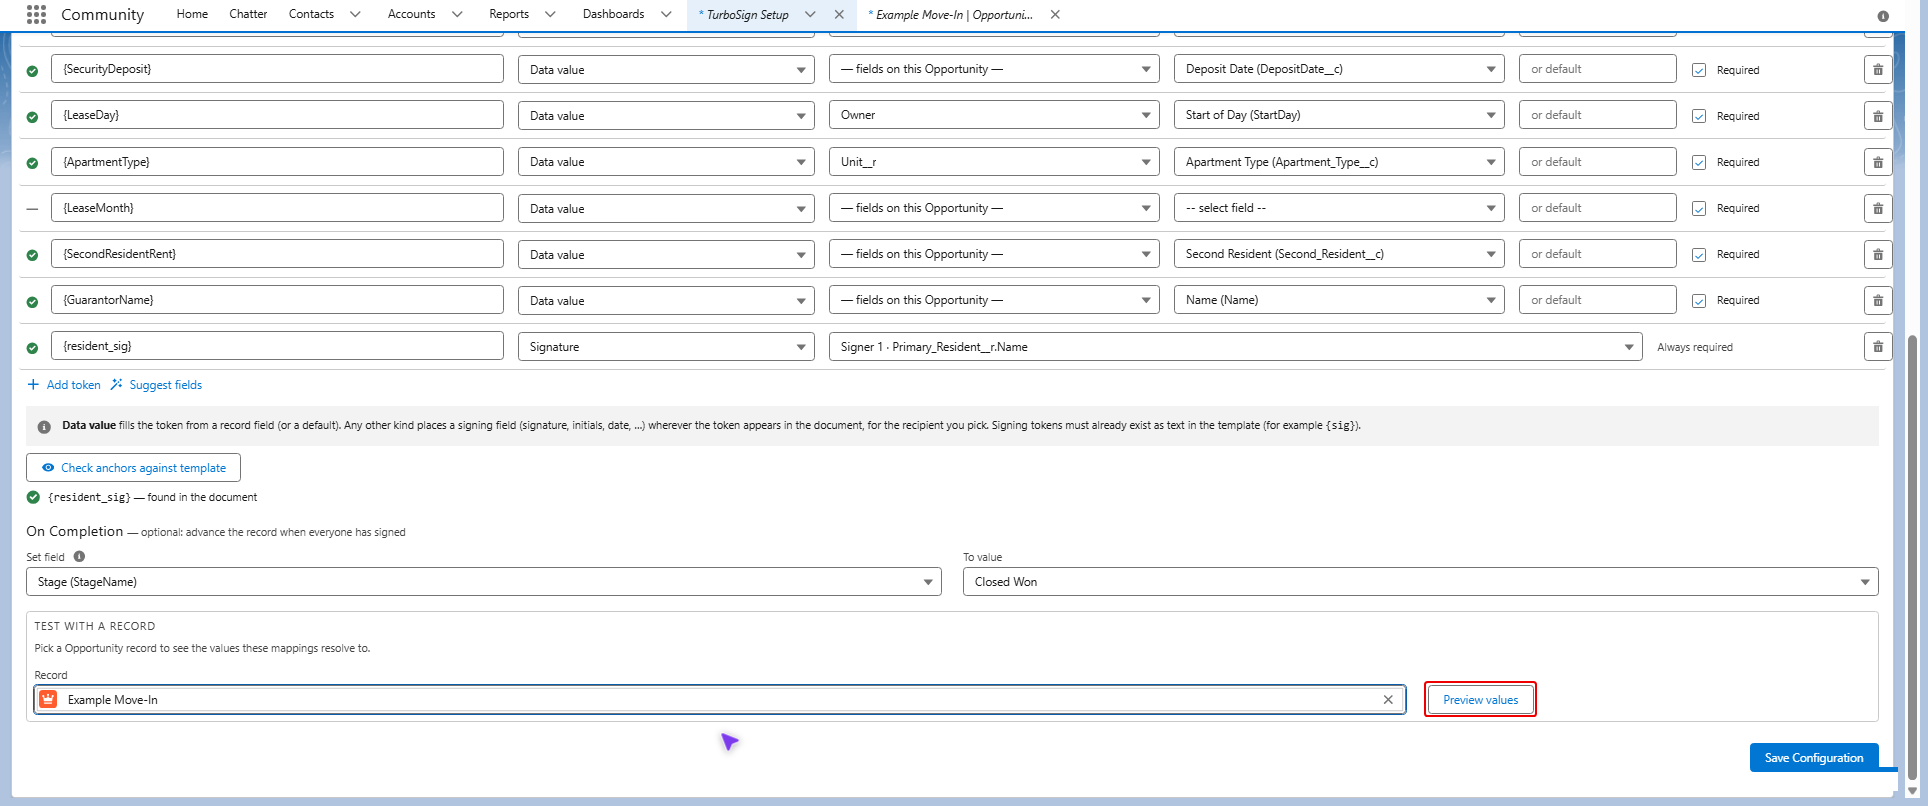Click the Suggest fields link
Image resolution: width=1928 pixels, height=806 pixels.
(156, 385)
